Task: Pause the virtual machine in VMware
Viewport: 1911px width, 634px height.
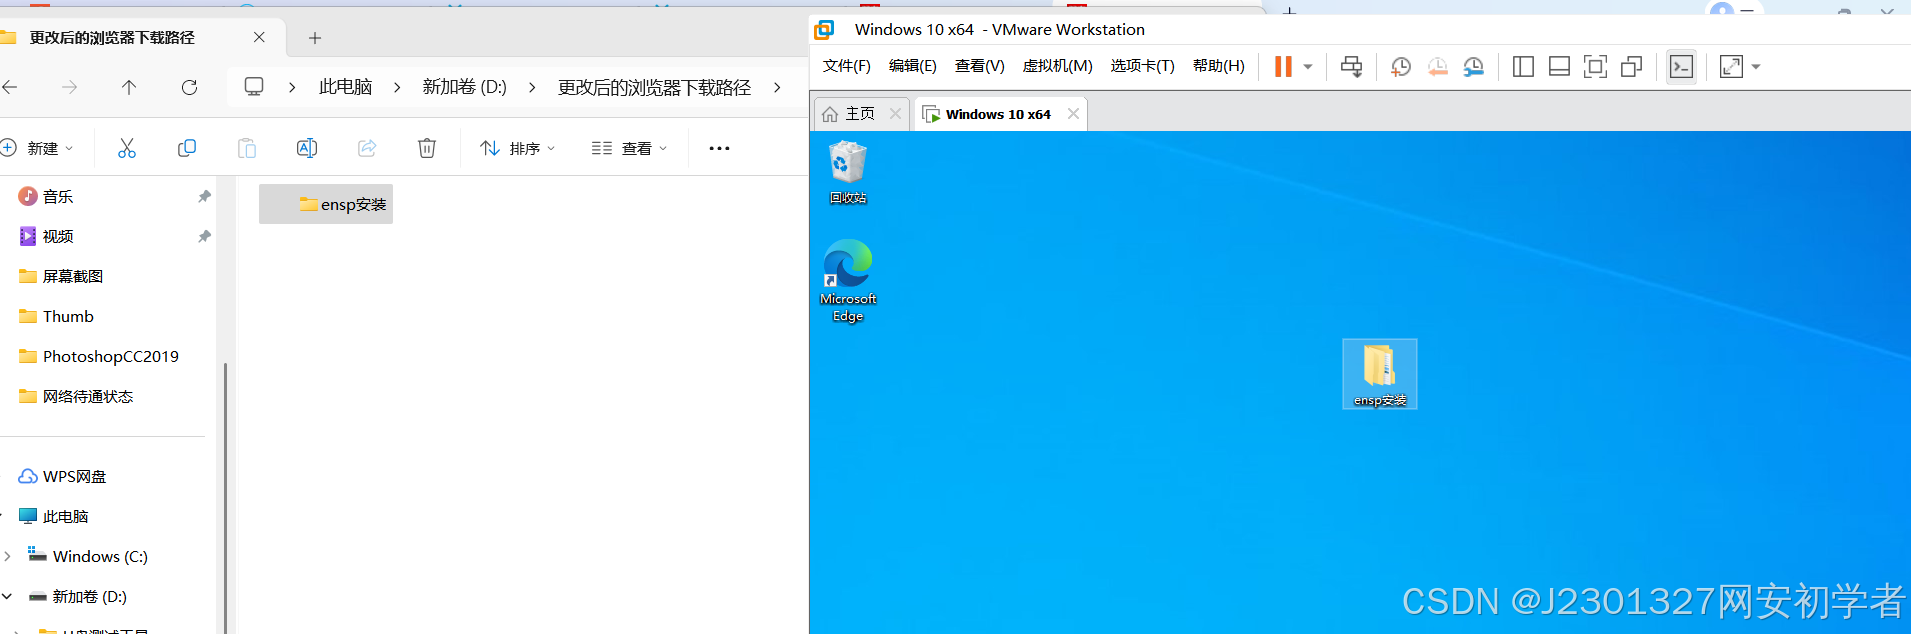Action: (1283, 67)
